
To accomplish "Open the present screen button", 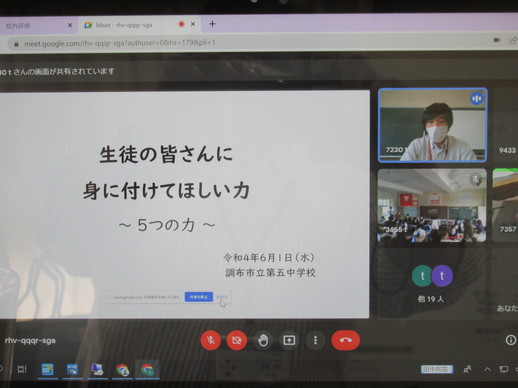I will (289, 340).
